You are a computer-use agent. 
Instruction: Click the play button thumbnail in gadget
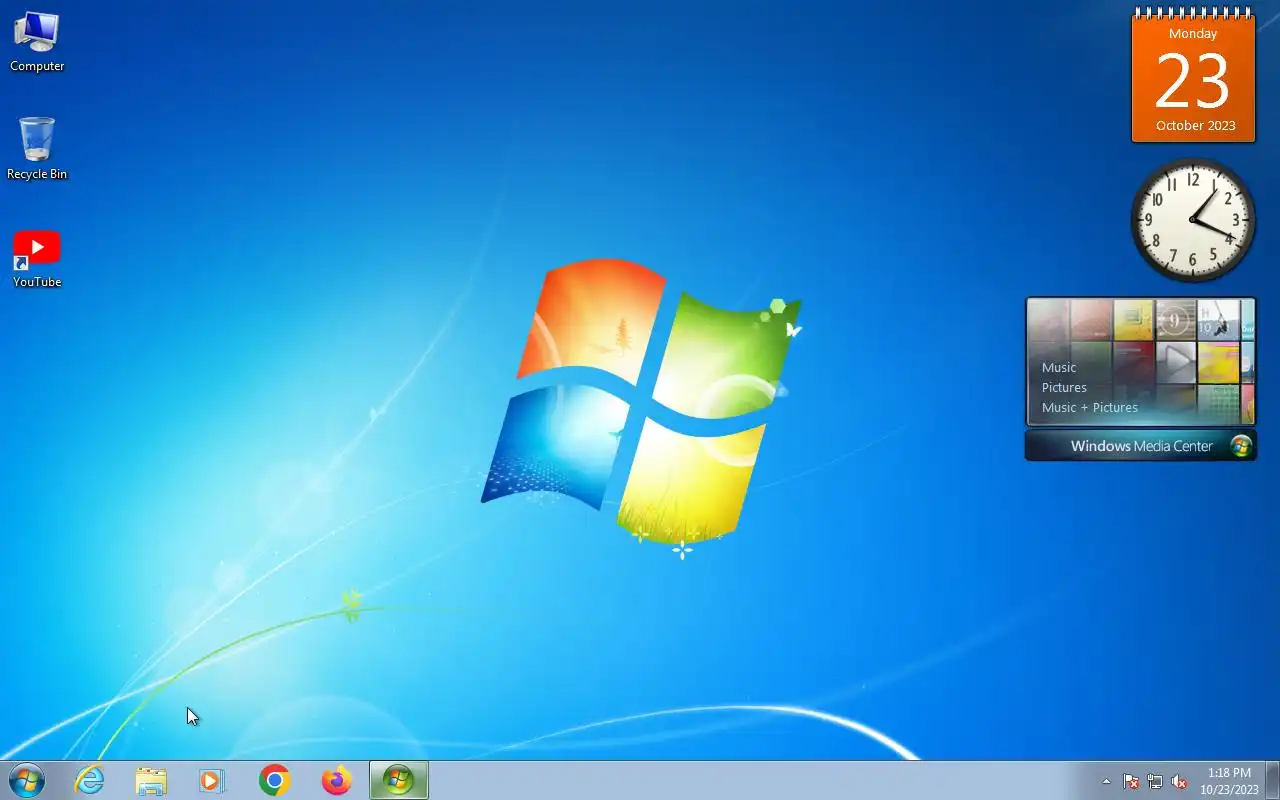point(1175,362)
